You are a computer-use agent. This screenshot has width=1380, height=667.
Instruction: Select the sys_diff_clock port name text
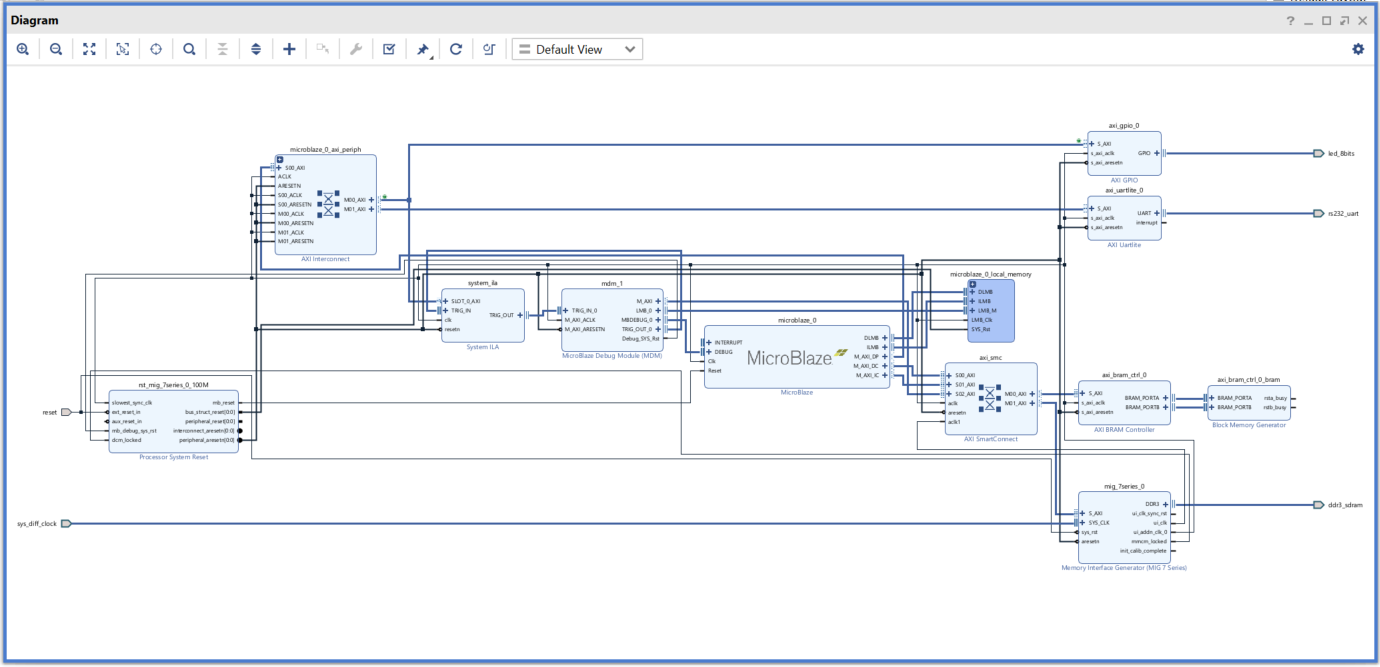pos(37,523)
